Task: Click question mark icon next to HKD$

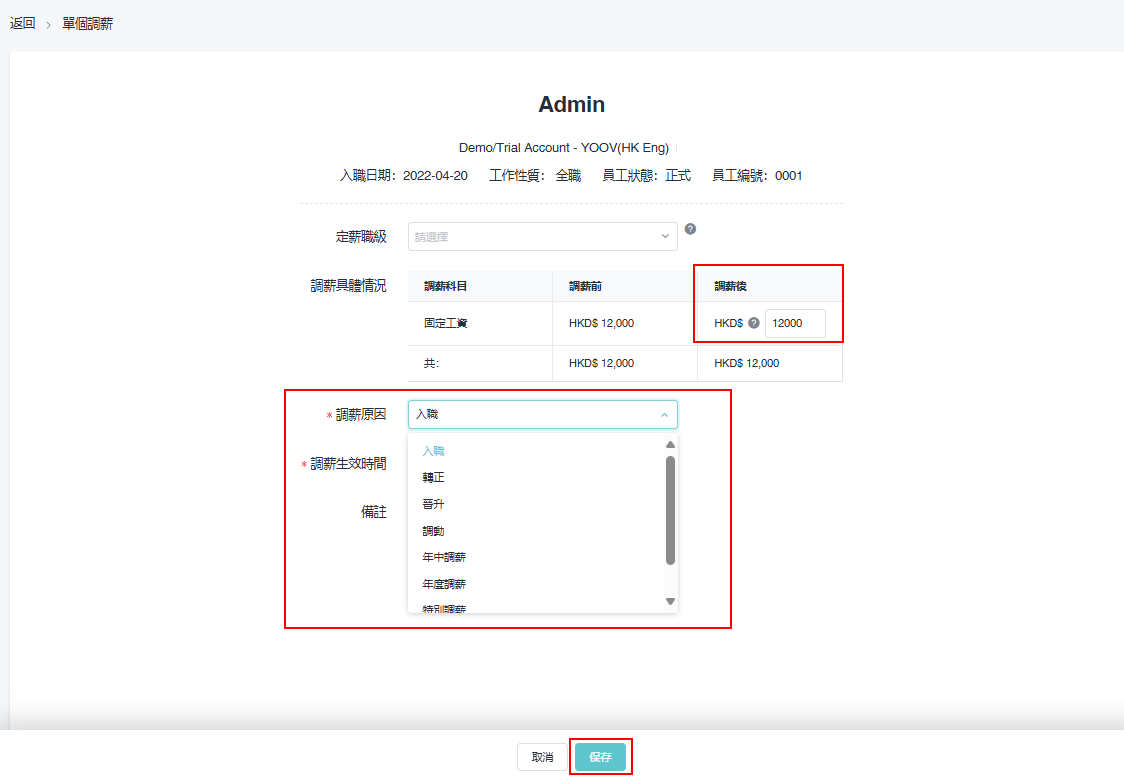Action: pyautogui.click(x=754, y=323)
